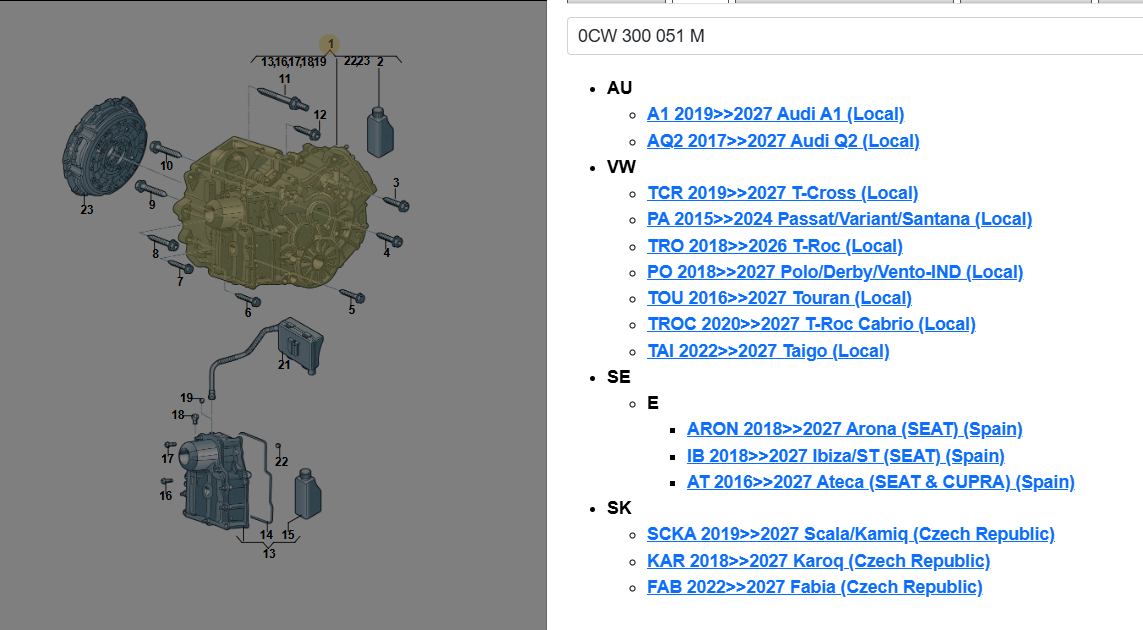Select the mechatronic unit labeled 13
This screenshot has width=1143, height=630.
pos(214,482)
